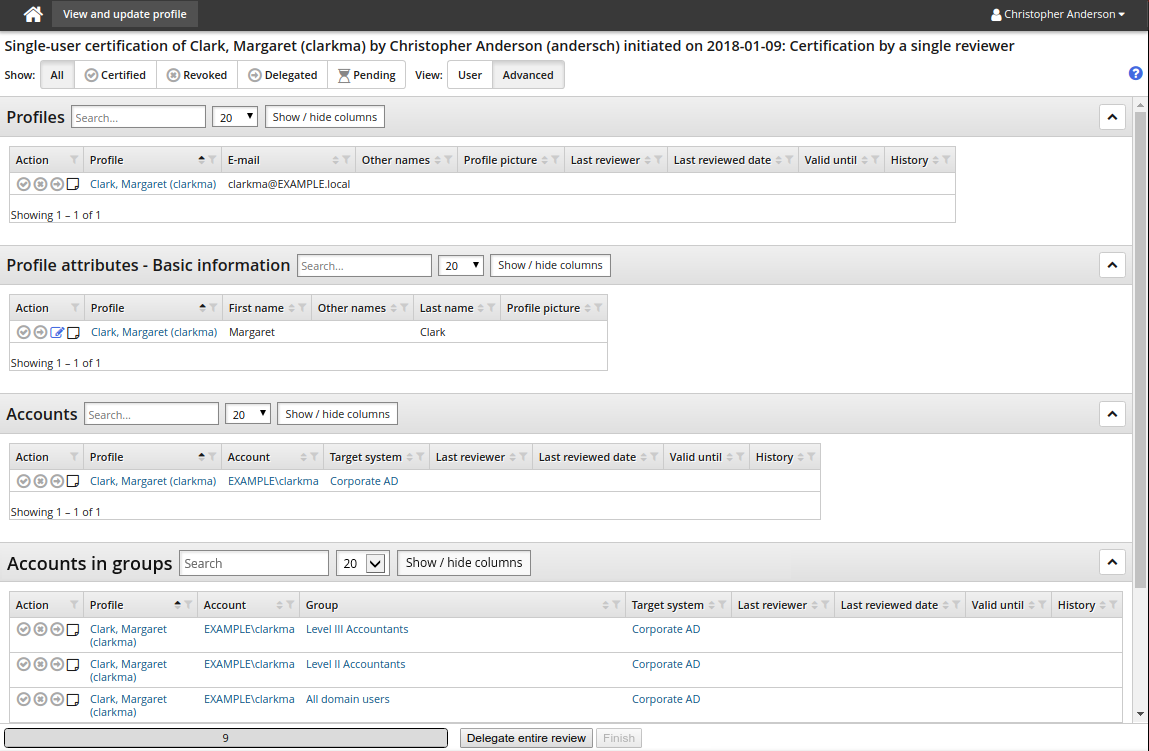Show only Certified items
The image size is (1149, 751).
[116, 75]
